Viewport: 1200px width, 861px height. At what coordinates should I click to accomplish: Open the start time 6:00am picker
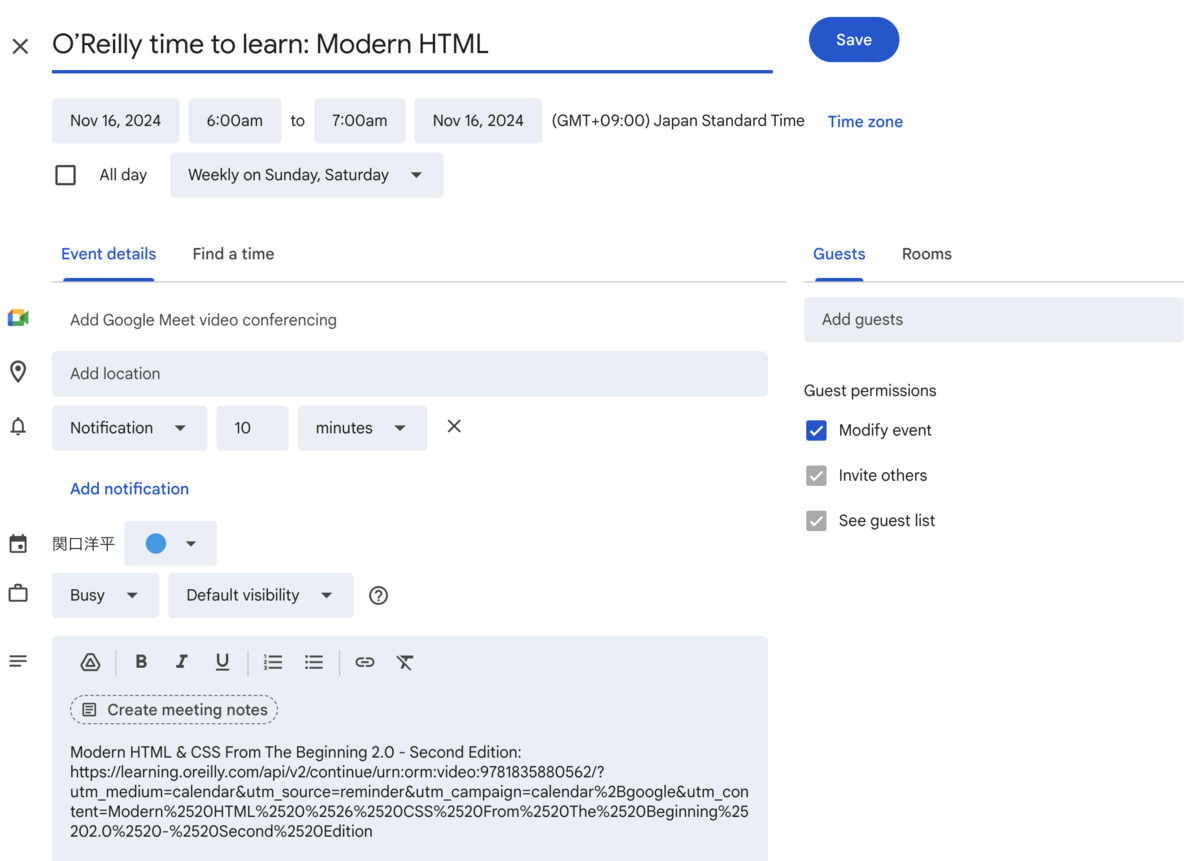click(235, 121)
